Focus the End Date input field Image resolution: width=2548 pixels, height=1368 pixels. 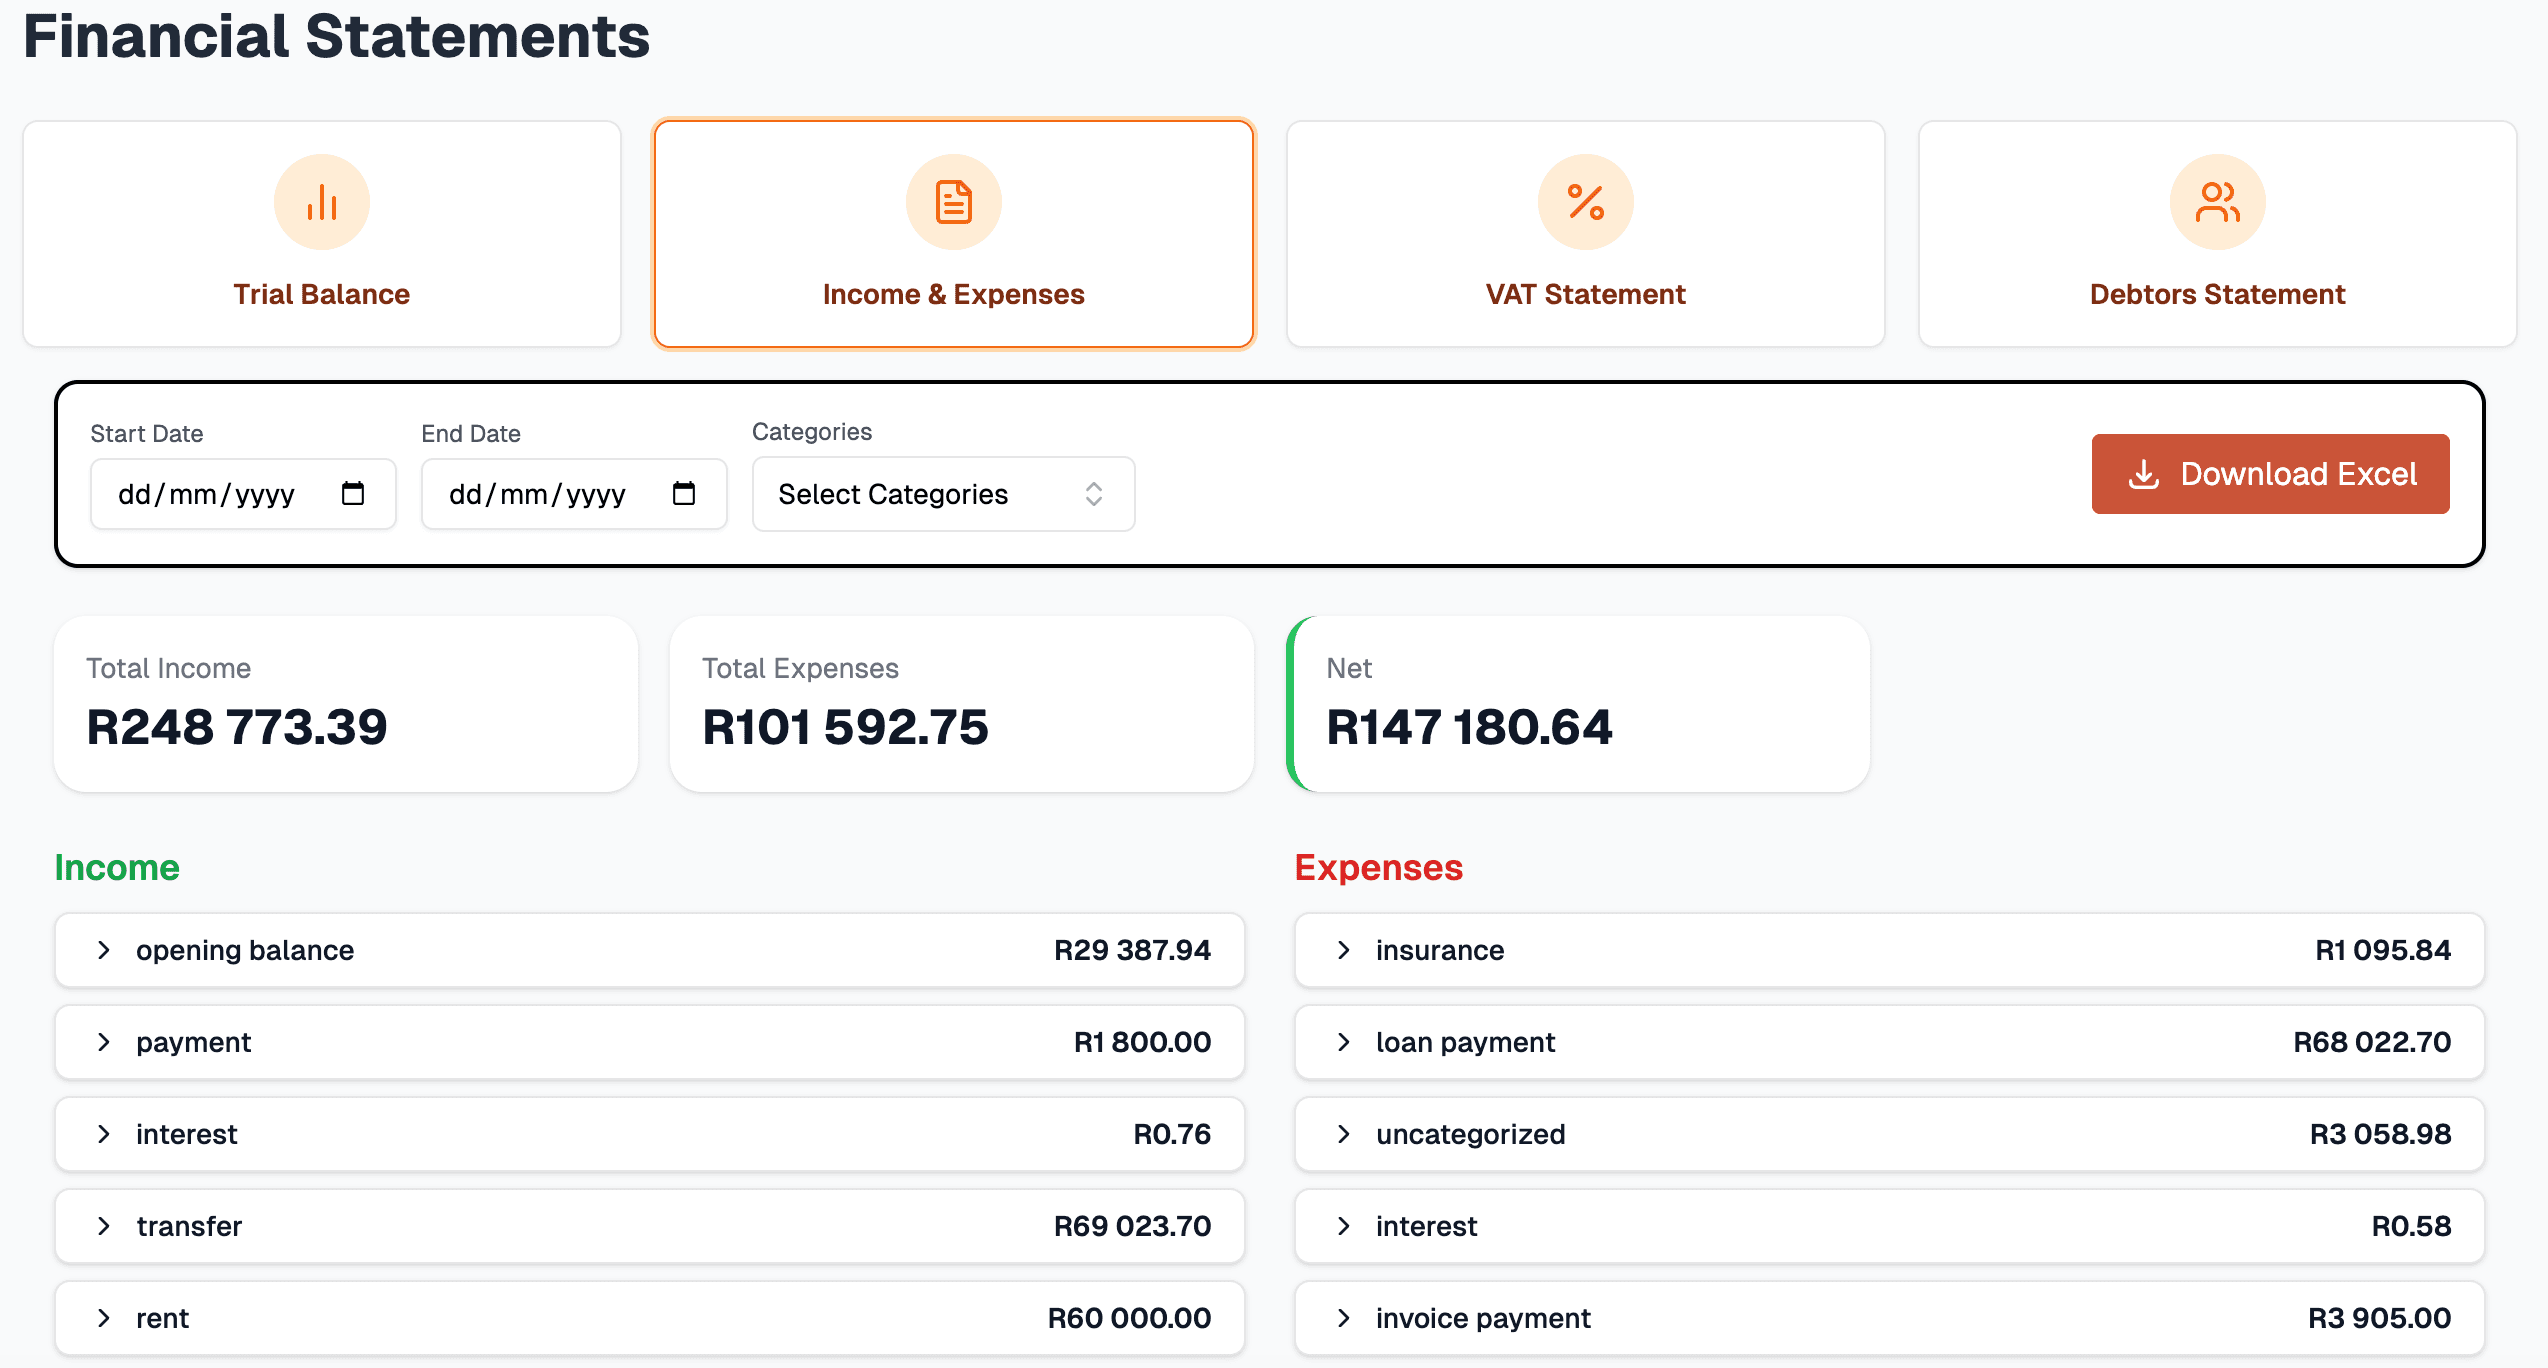(574, 494)
